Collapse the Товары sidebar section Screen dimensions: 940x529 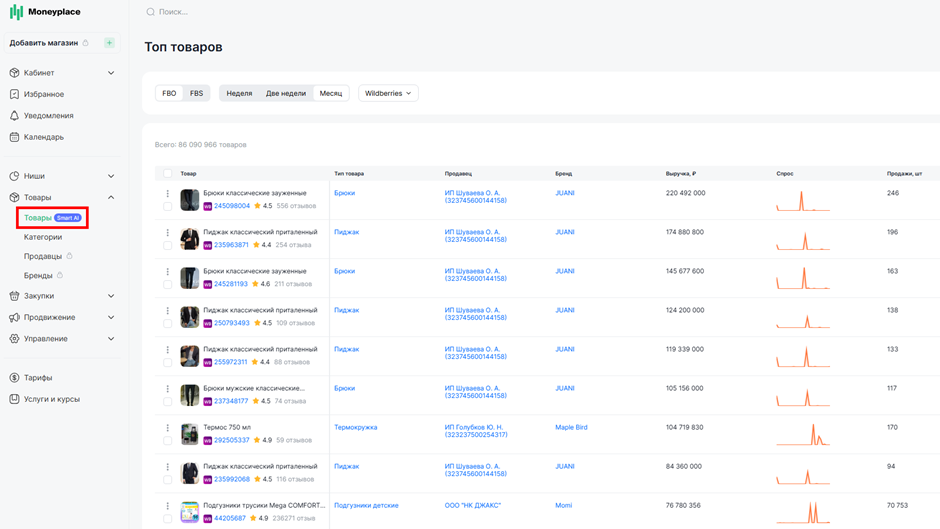(111, 197)
